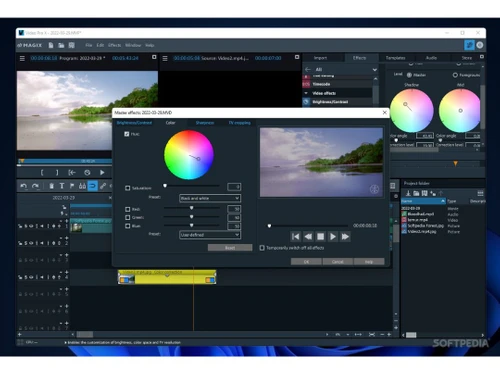Open the User-defined preset dropdown

tap(210, 235)
